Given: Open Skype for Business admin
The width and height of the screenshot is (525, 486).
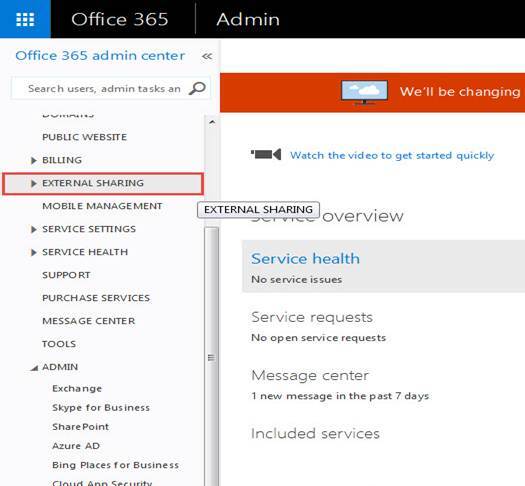Looking at the screenshot, I should click(x=101, y=408).
